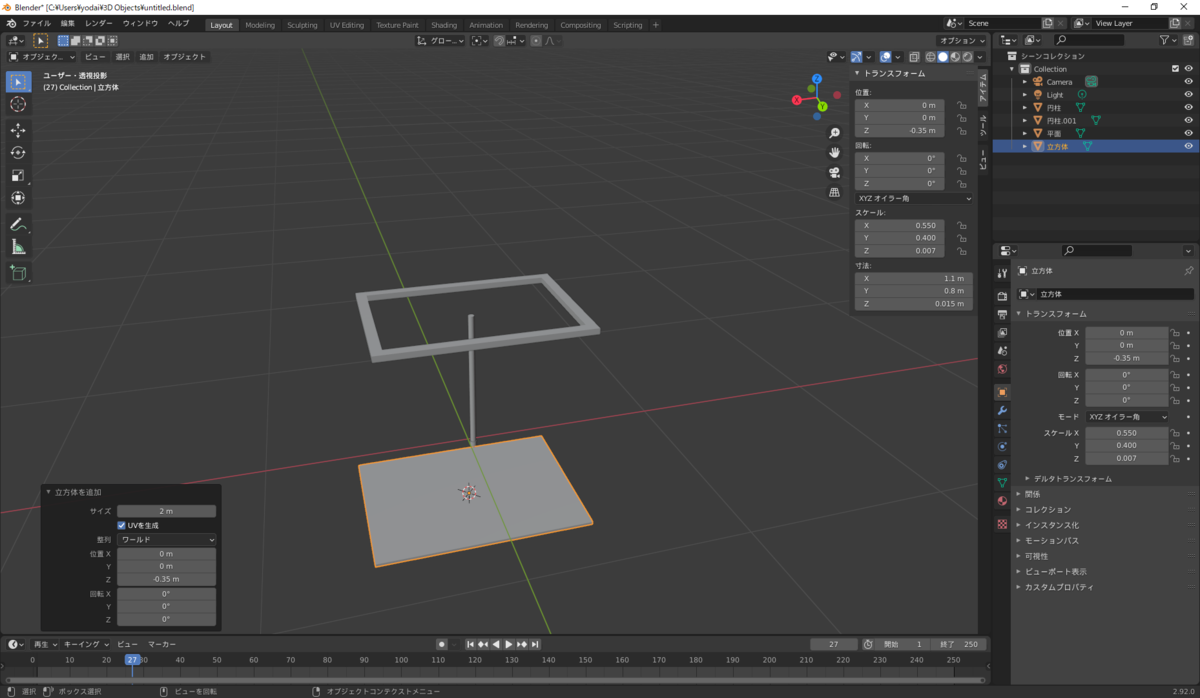Viewport: 1200px width, 698px height.
Task: Open the View Layer properties tab icon
Action: coord(1002,332)
